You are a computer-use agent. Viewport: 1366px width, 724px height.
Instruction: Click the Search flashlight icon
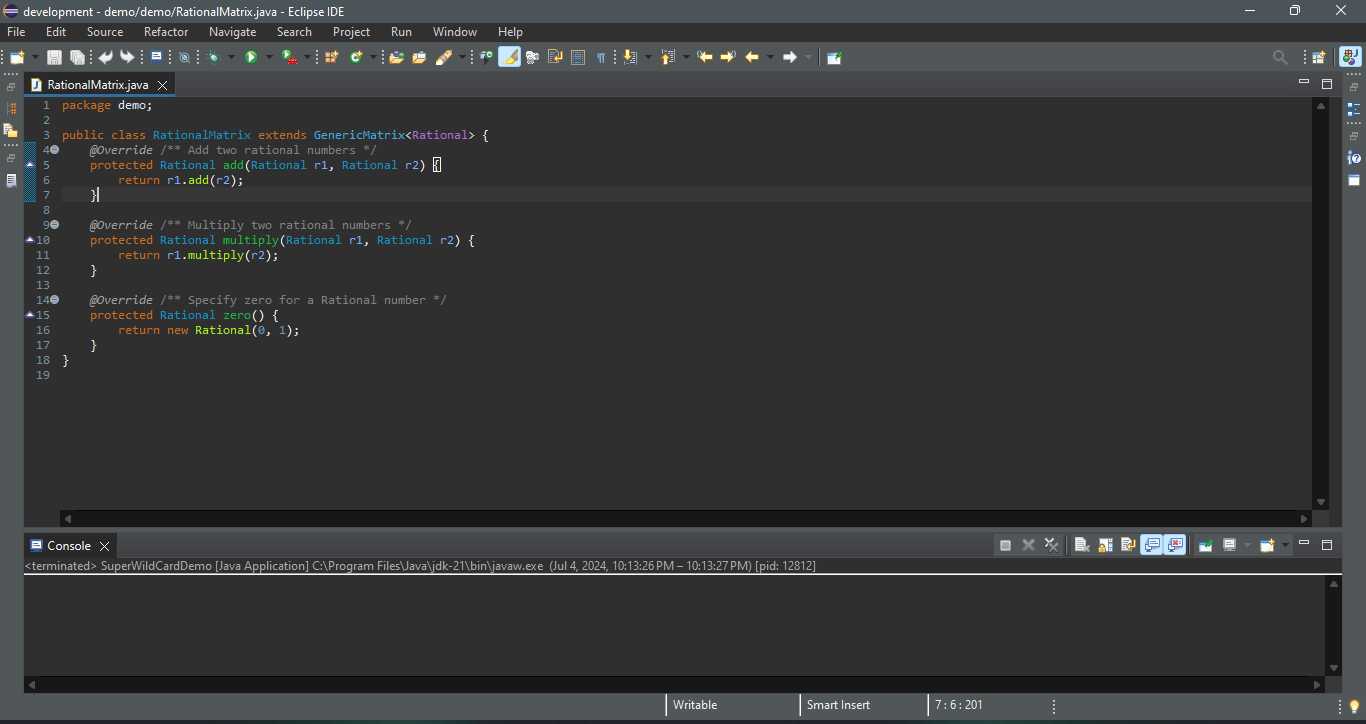pyautogui.click(x=444, y=58)
